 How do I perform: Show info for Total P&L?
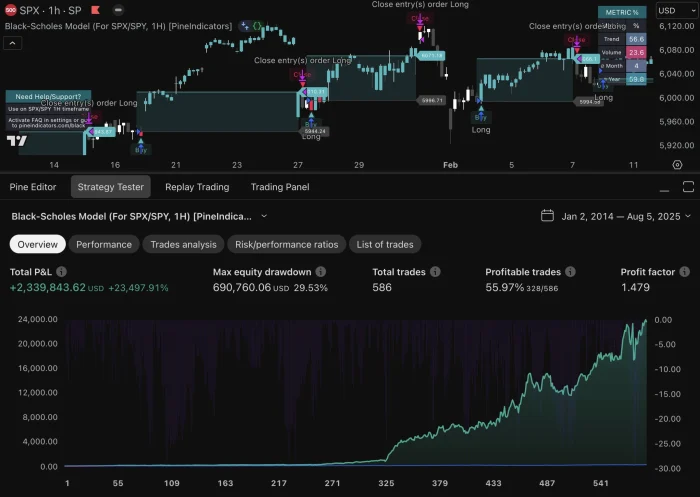[x=62, y=272]
